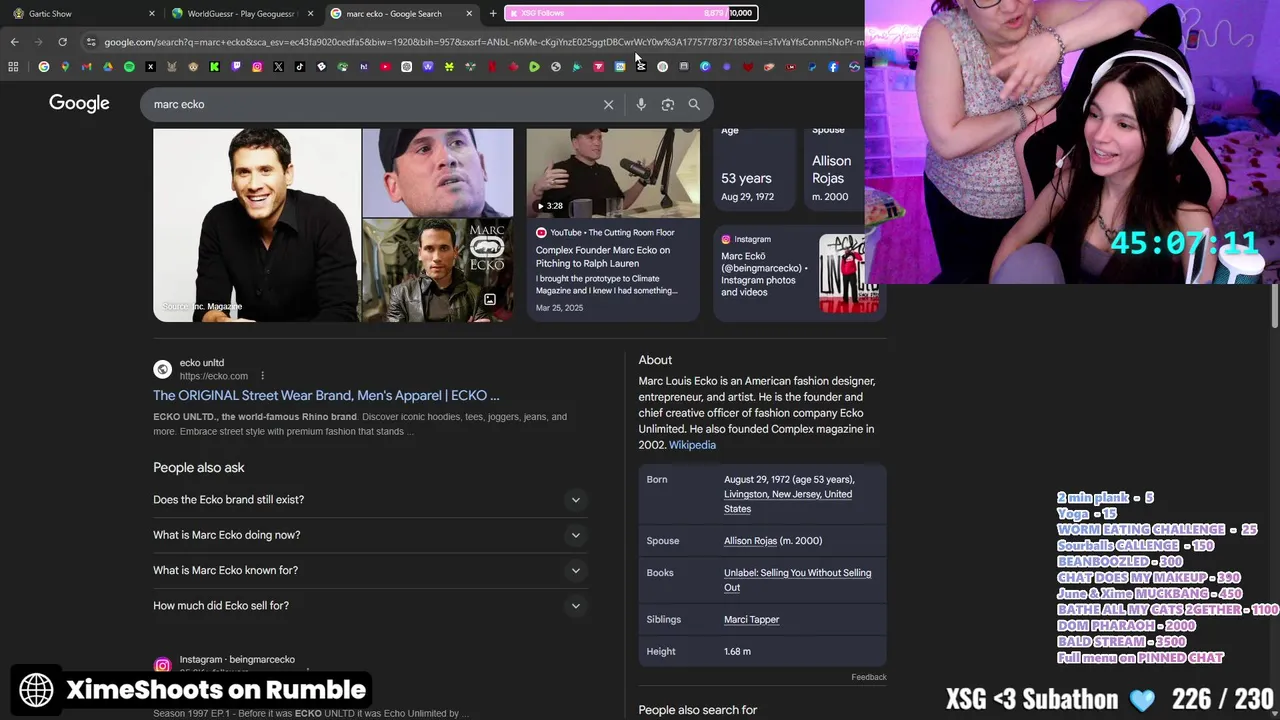Close the Gartic Show tab

(x=152, y=14)
